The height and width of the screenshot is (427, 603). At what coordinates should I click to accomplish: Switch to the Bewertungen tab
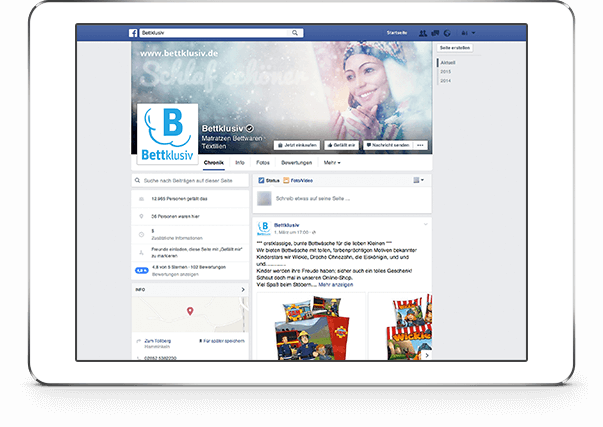(x=297, y=163)
